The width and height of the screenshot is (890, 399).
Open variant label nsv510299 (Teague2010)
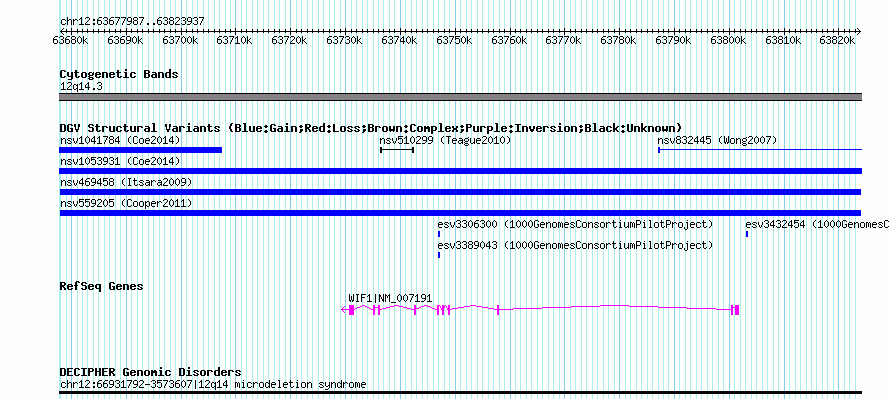tap(446, 140)
